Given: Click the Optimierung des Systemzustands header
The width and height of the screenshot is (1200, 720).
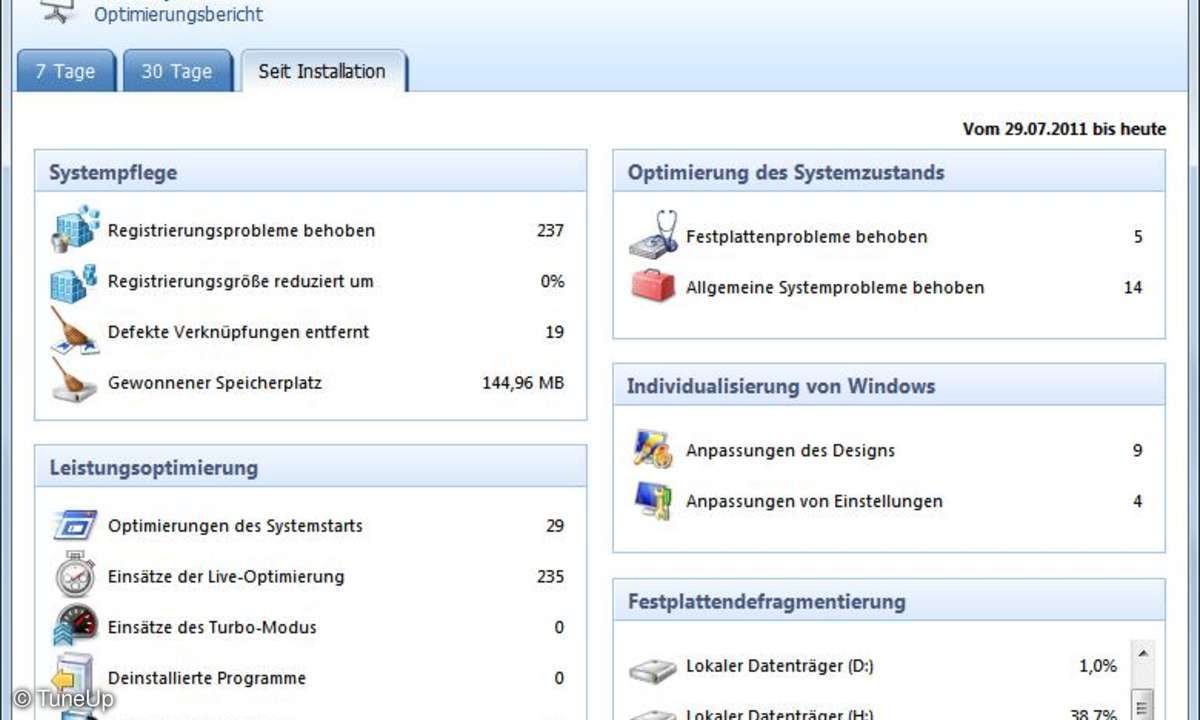Looking at the screenshot, I should [889, 172].
